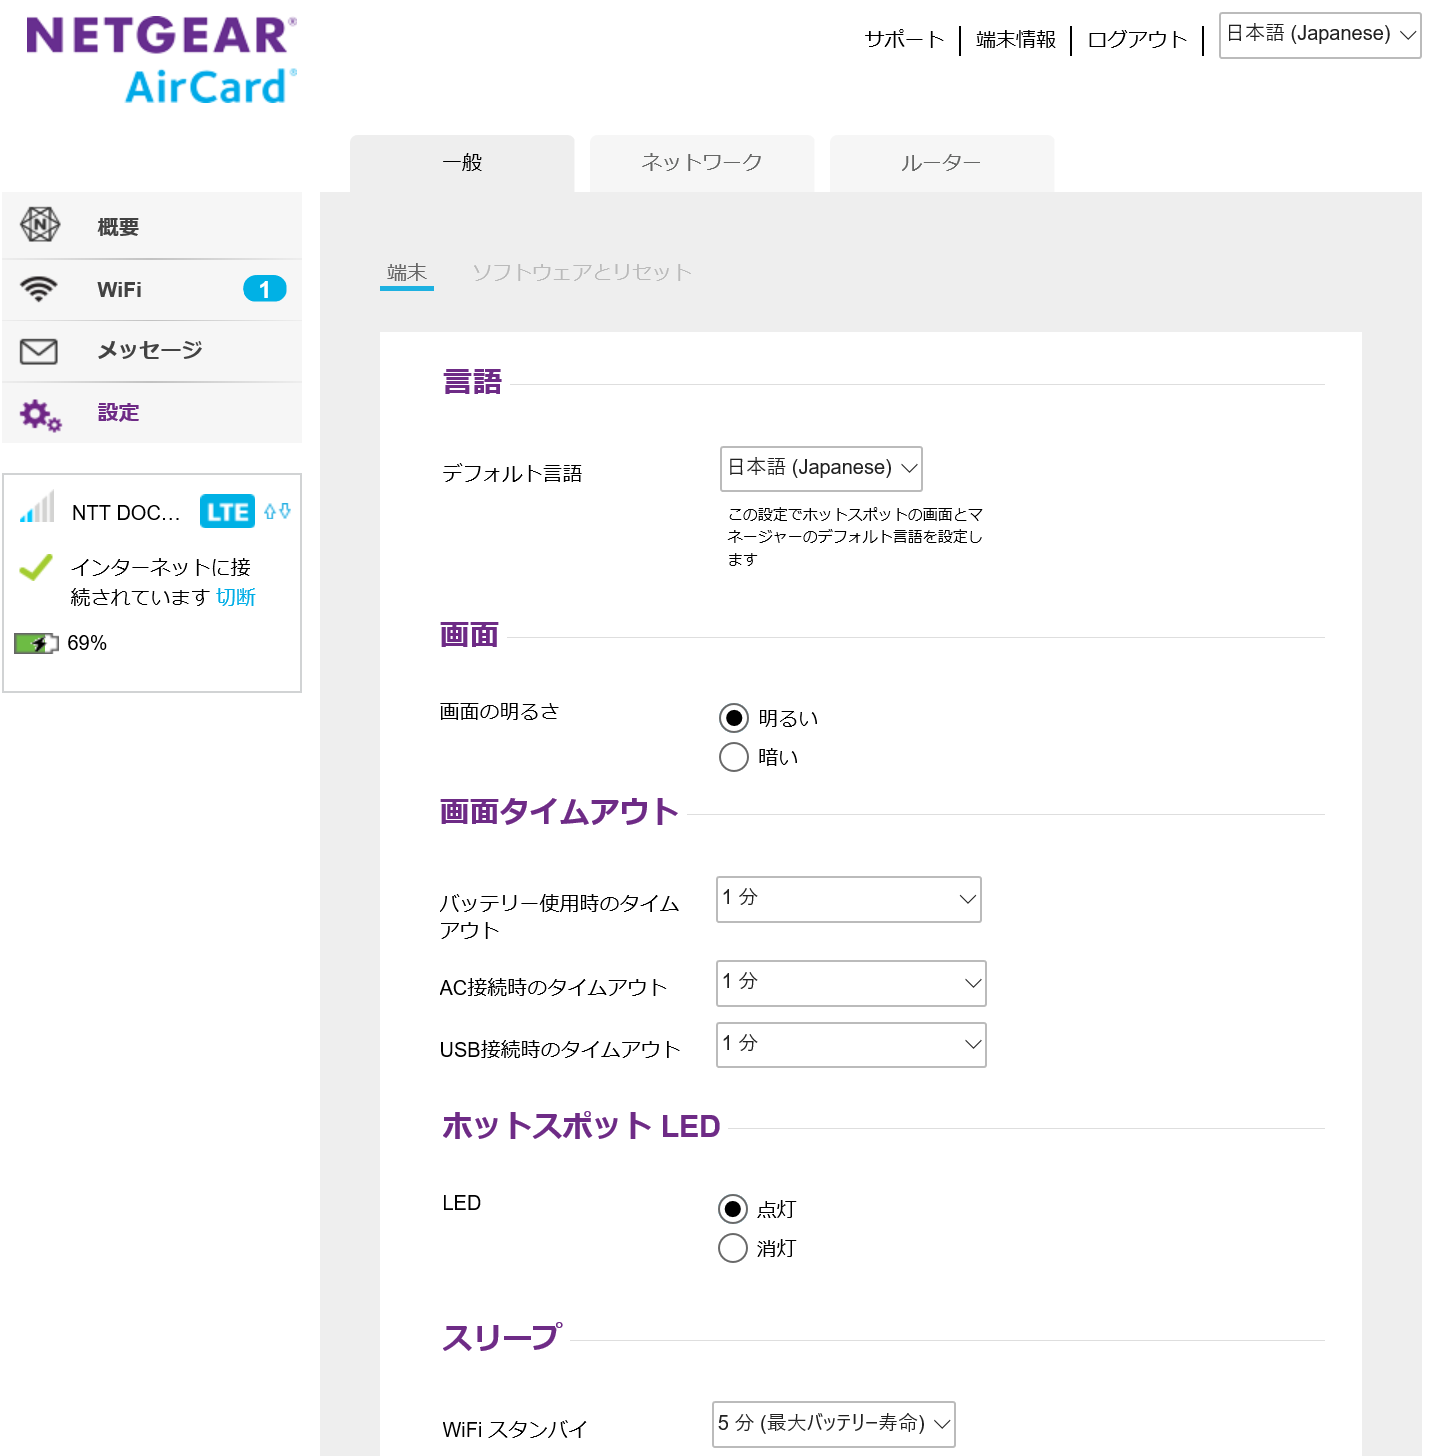Click the signal strength bars icon
This screenshot has height=1456, width=1432.
(x=38, y=508)
